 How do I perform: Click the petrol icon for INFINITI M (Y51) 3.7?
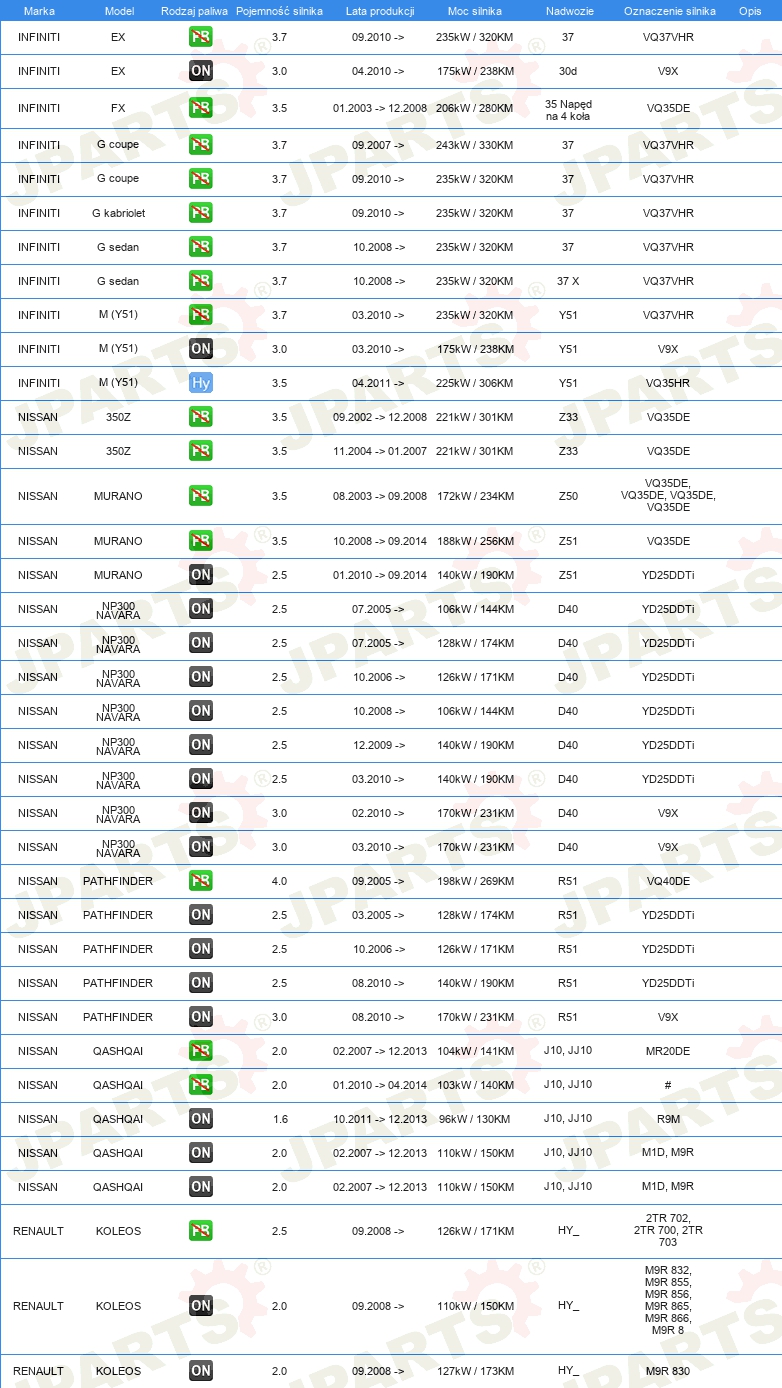pyautogui.click(x=201, y=315)
